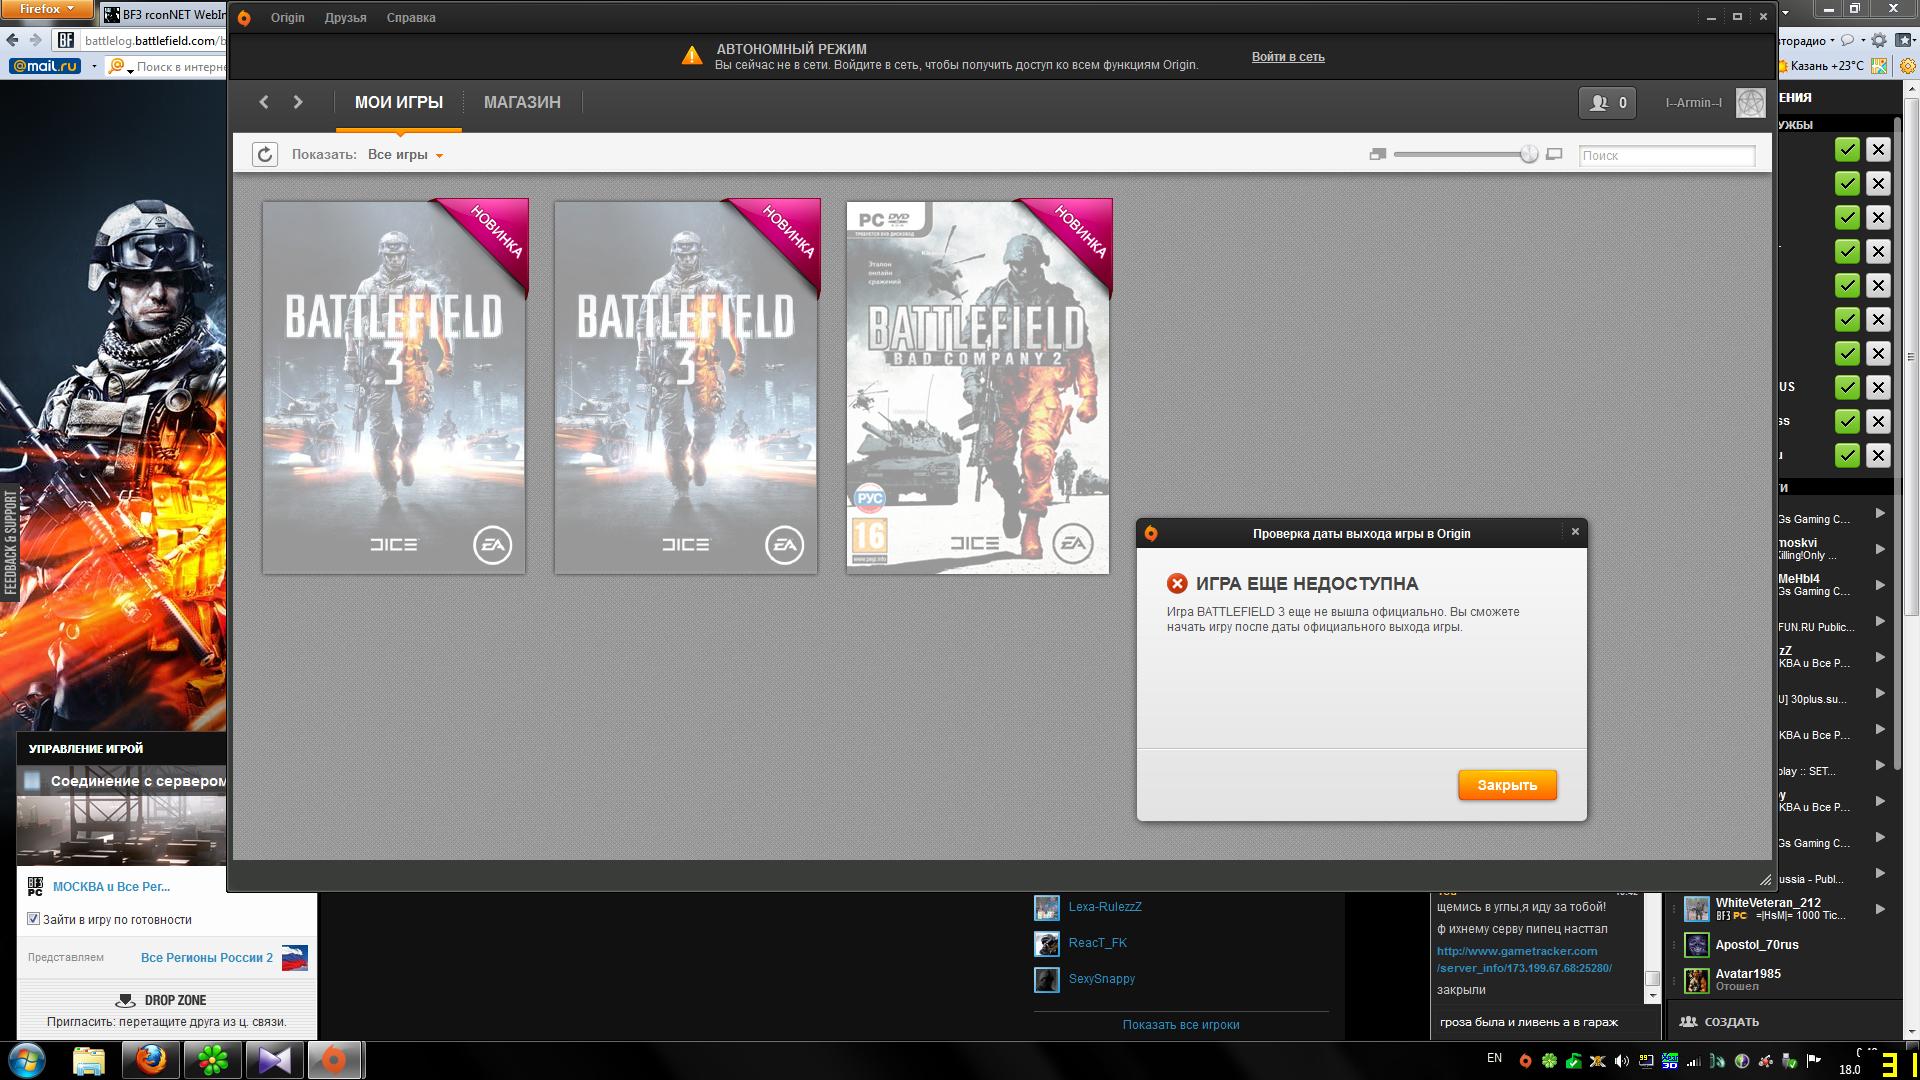Toggle 'Зайти в игру по готовности' checkbox
The height and width of the screenshot is (1080, 1920).
[33, 919]
